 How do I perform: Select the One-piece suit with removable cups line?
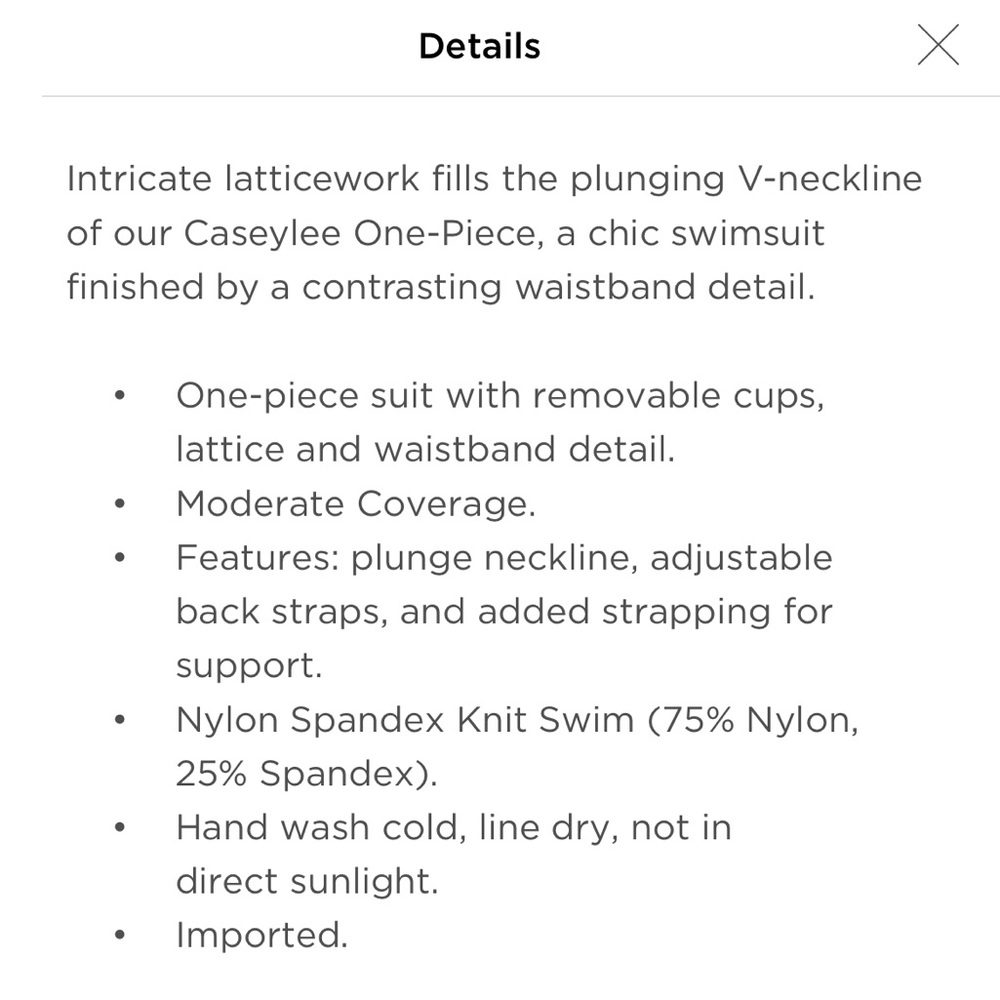(x=500, y=395)
